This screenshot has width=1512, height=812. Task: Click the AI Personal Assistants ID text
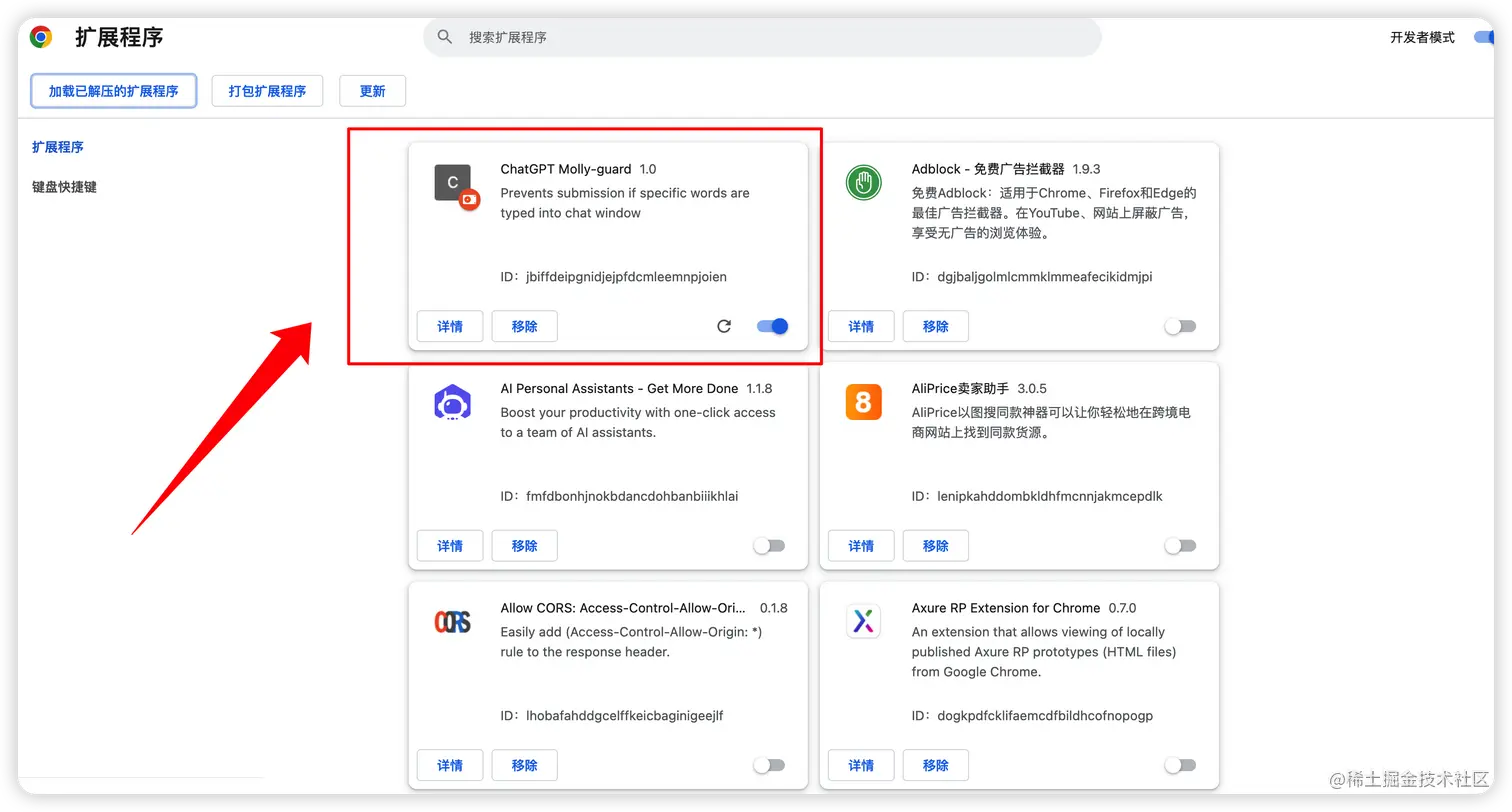click(x=620, y=496)
